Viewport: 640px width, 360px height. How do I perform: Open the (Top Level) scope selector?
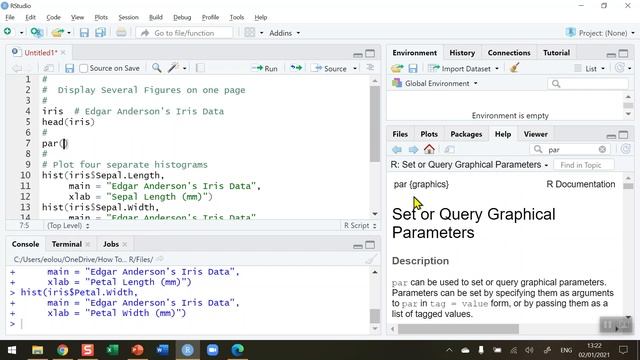pos(68,225)
